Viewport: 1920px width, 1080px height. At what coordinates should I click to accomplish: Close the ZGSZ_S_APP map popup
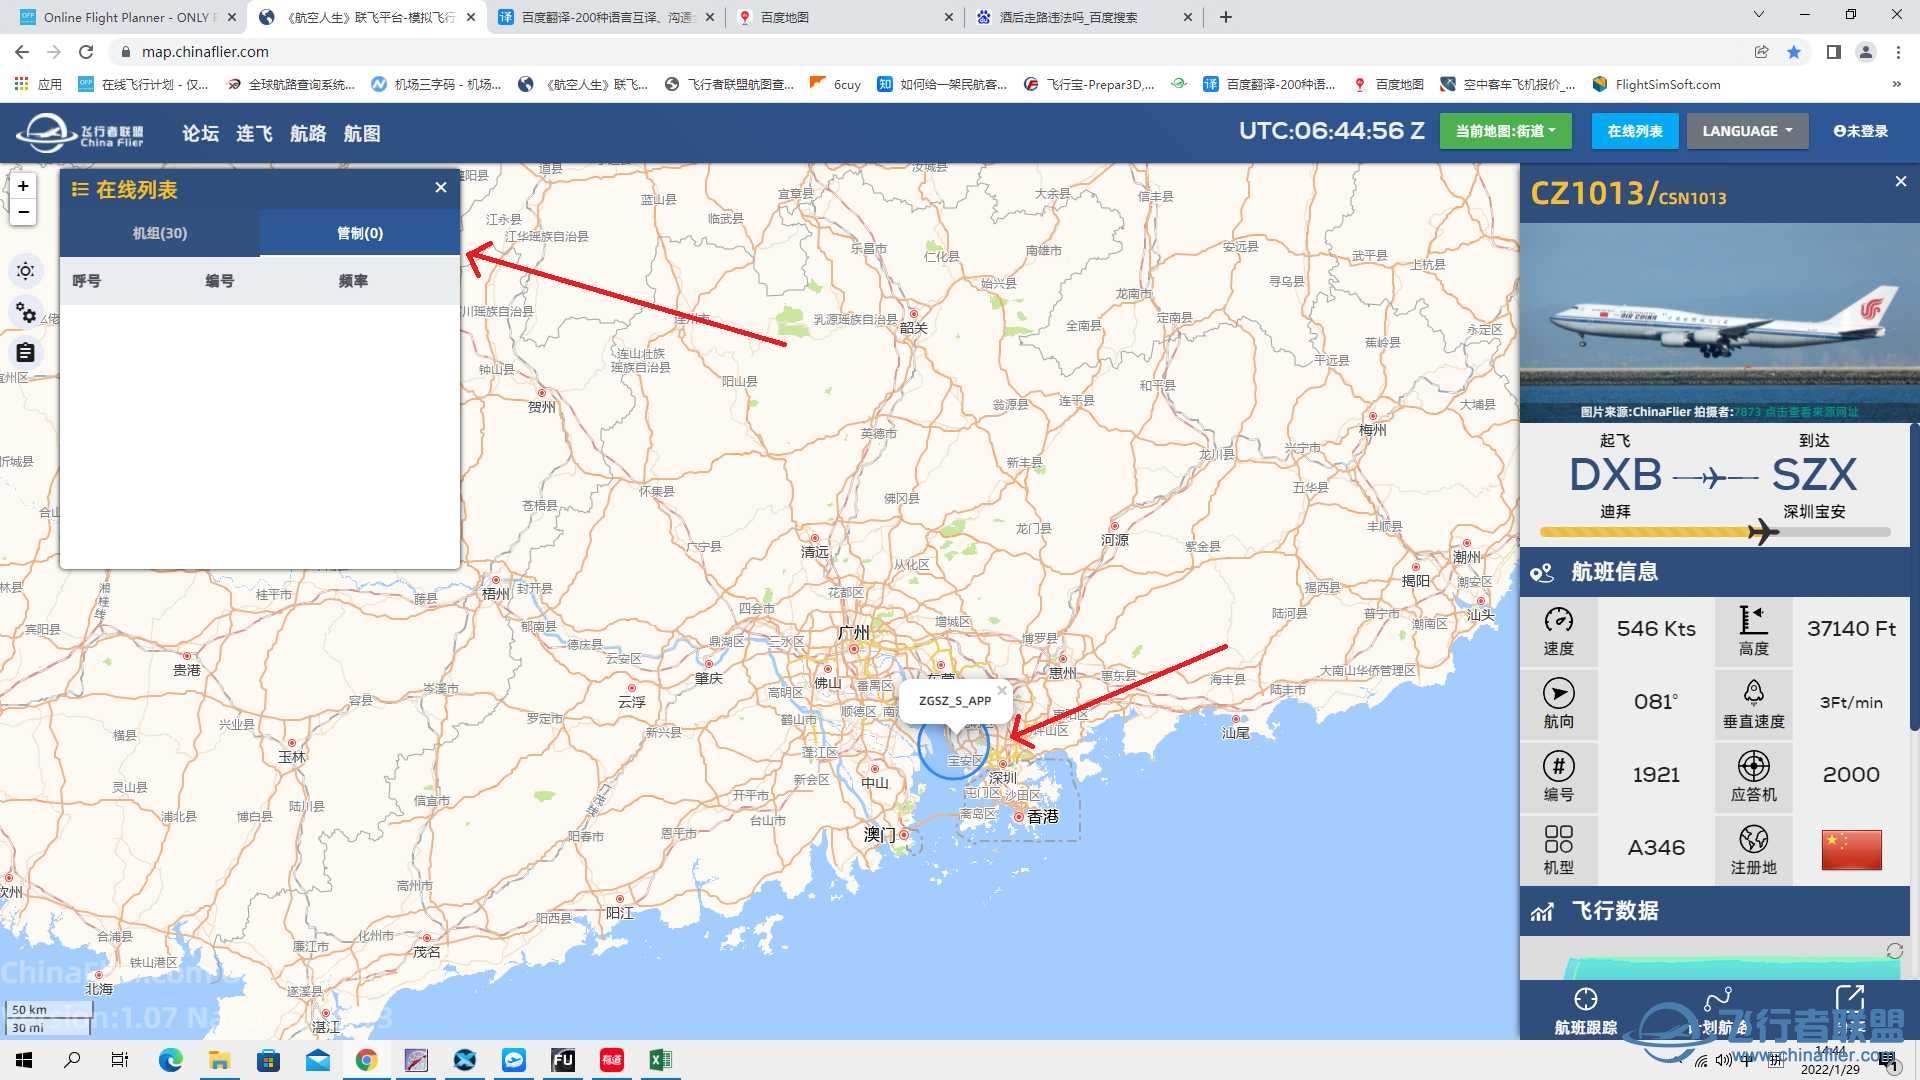[x=1002, y=690]
